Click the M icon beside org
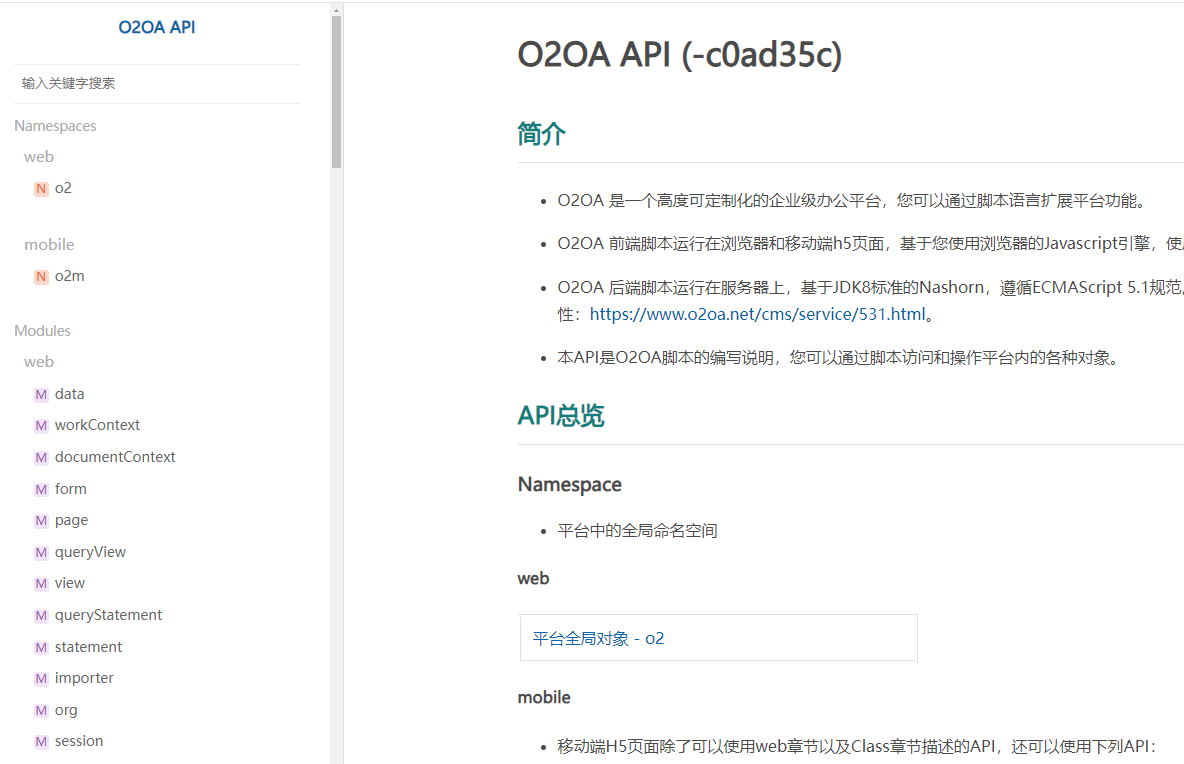 point(41,710)
